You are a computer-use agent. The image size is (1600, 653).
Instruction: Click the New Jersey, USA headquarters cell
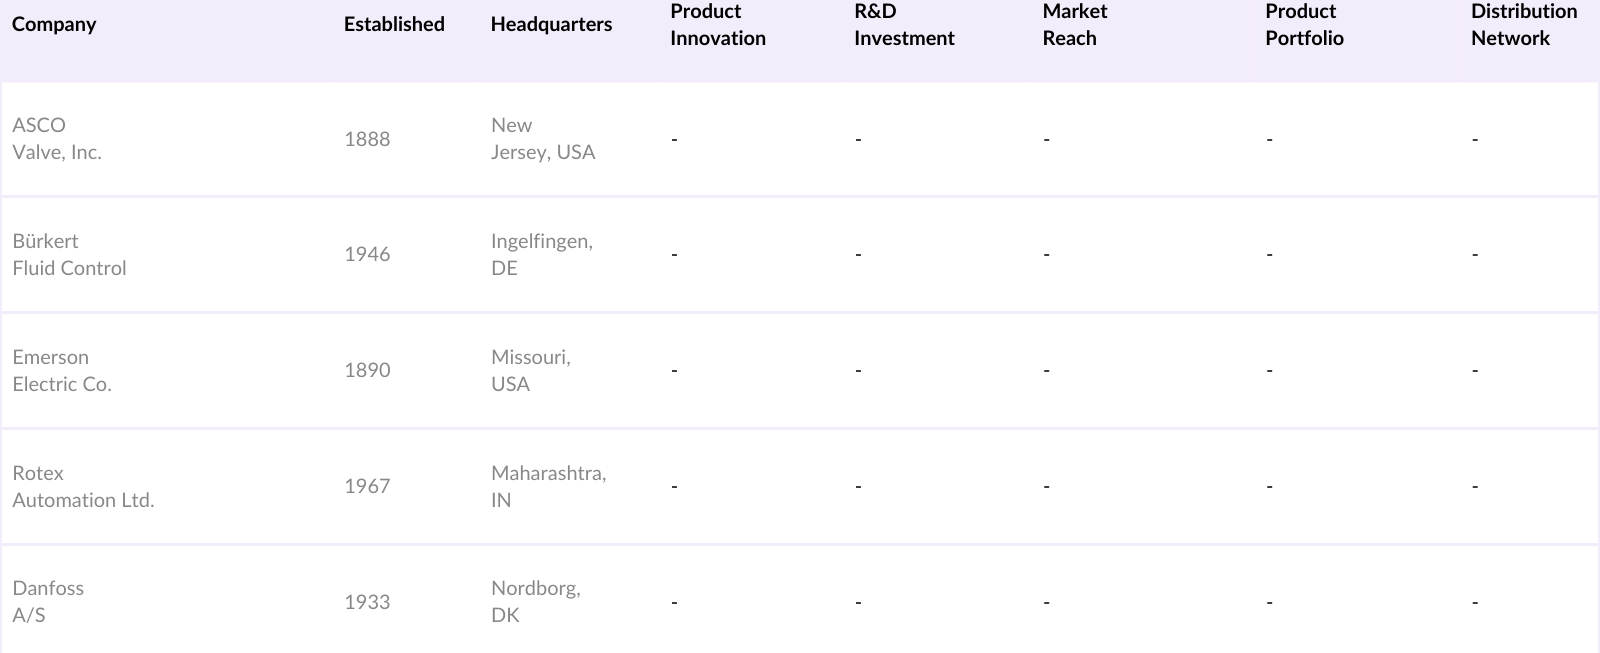(x=542, y=139)
